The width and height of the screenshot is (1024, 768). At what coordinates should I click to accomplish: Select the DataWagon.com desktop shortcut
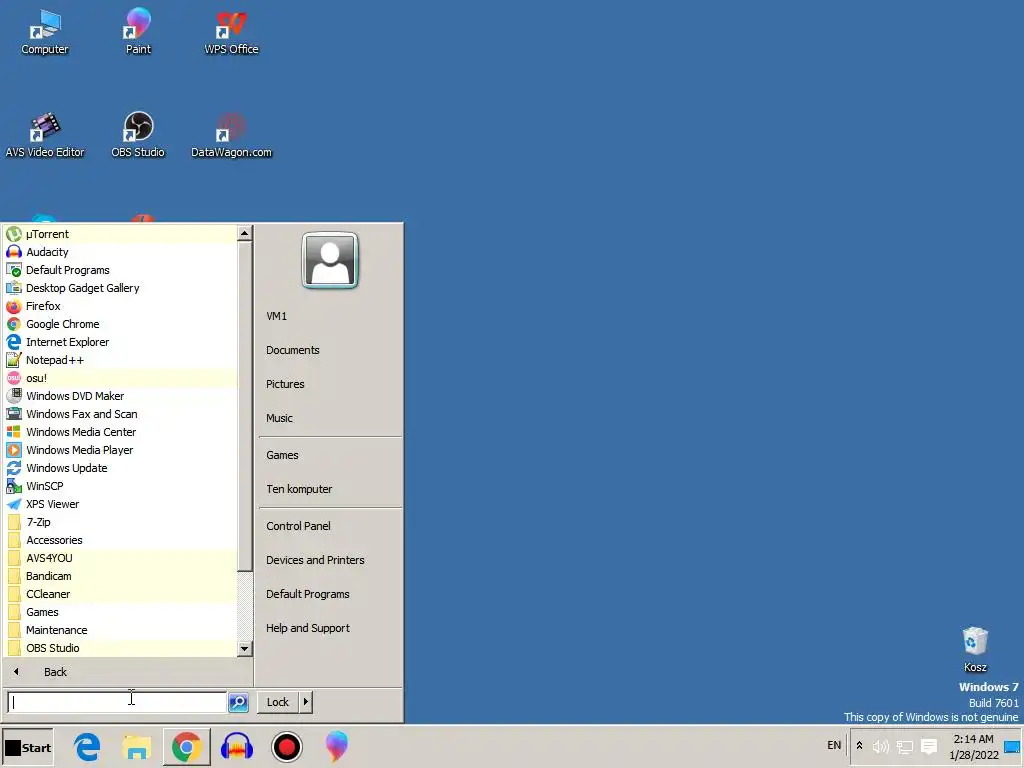coord(231,136)
